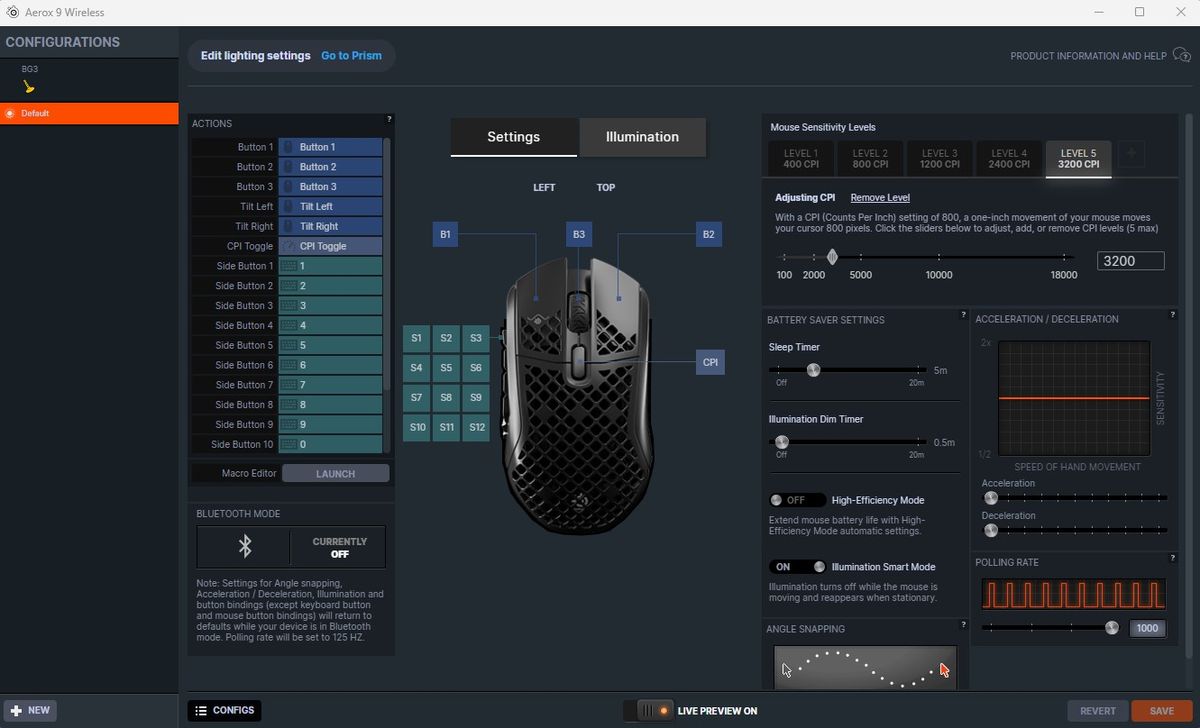Open the Tilt Left action dropdown
Image resolution: width=1200 pixels, height=728 pixels.
[x=330, y=206]
